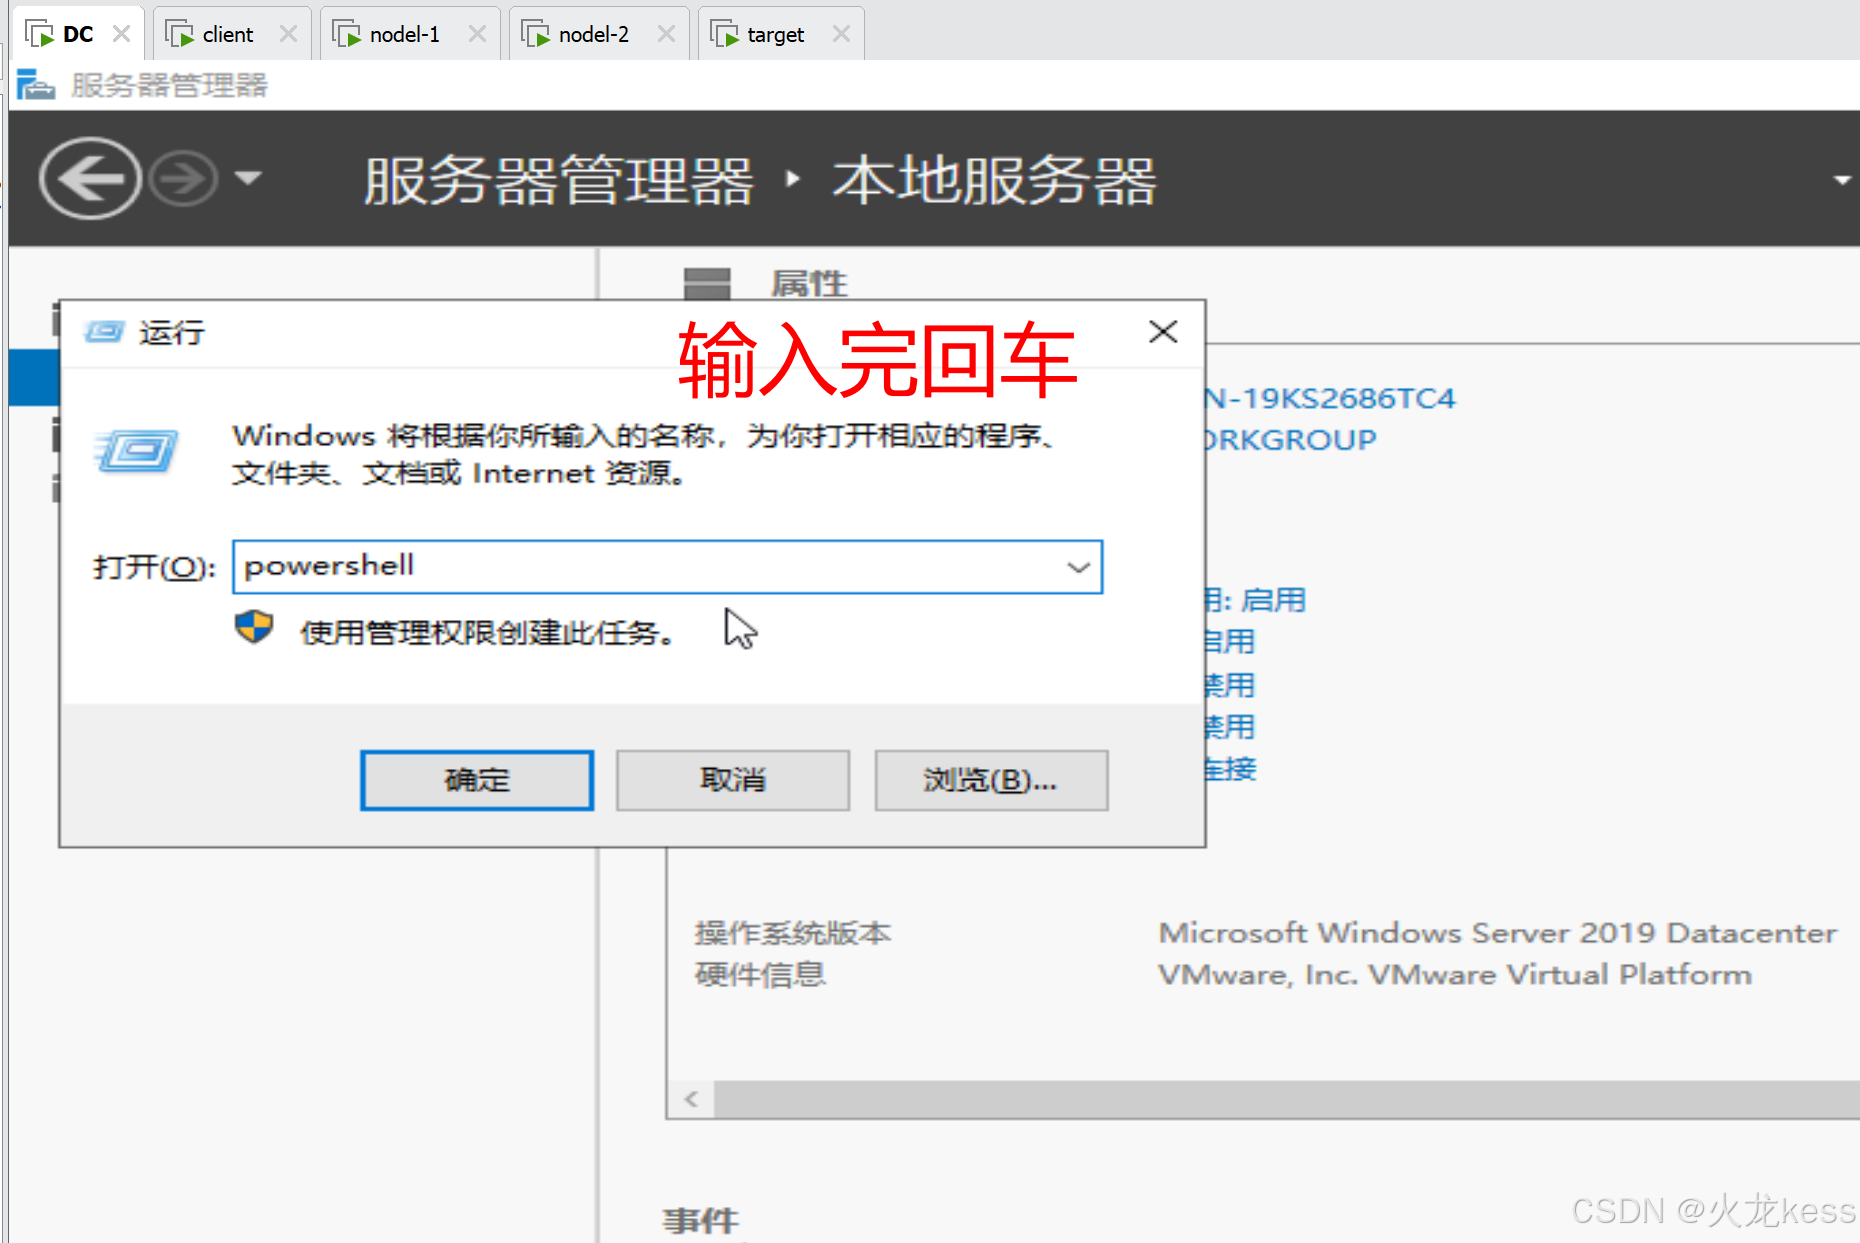The image size is (1860, 1243).
Task: Click computer name link N-19KS2686TC4
Action: point(1330,399)
